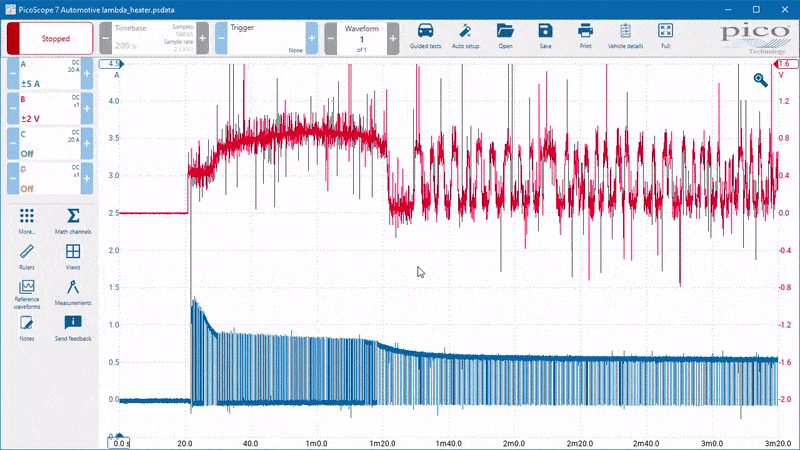Increase the Timebase with plus button

[203, 38]
